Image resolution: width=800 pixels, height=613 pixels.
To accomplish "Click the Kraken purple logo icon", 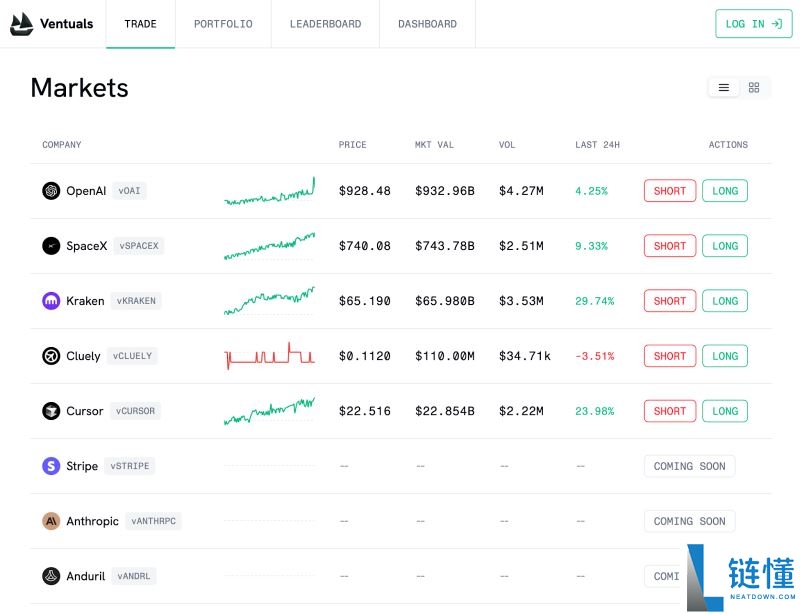I will (51, 301).
